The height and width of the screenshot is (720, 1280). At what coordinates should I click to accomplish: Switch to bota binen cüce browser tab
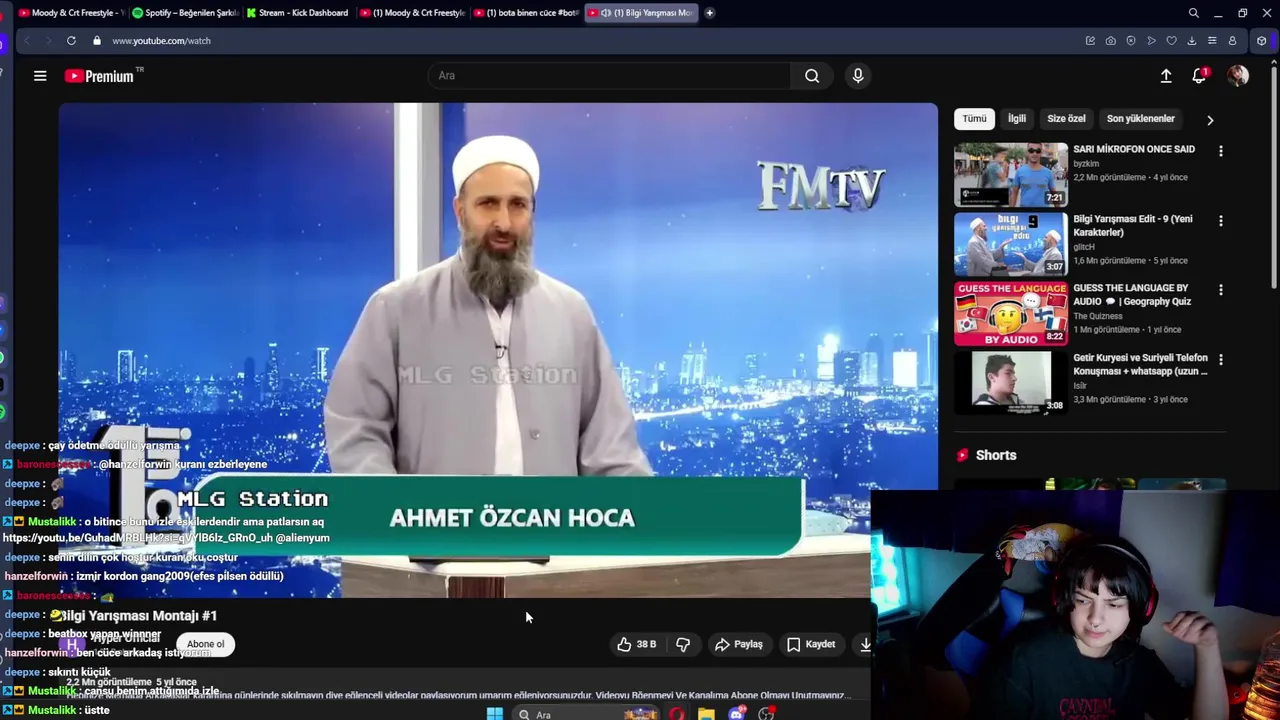tap(526, 13)
